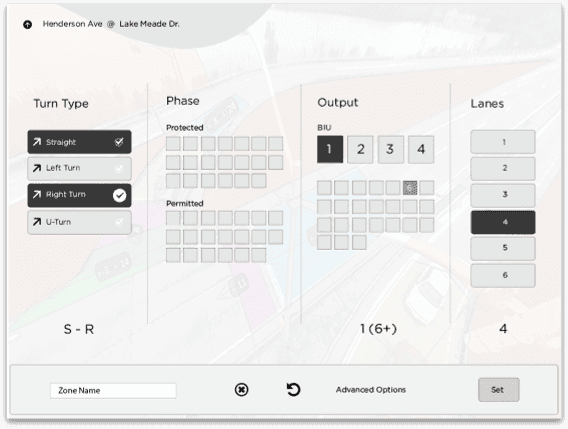Click the Left Turn checkmark
568x429 pixels.
tap(119, 169)
